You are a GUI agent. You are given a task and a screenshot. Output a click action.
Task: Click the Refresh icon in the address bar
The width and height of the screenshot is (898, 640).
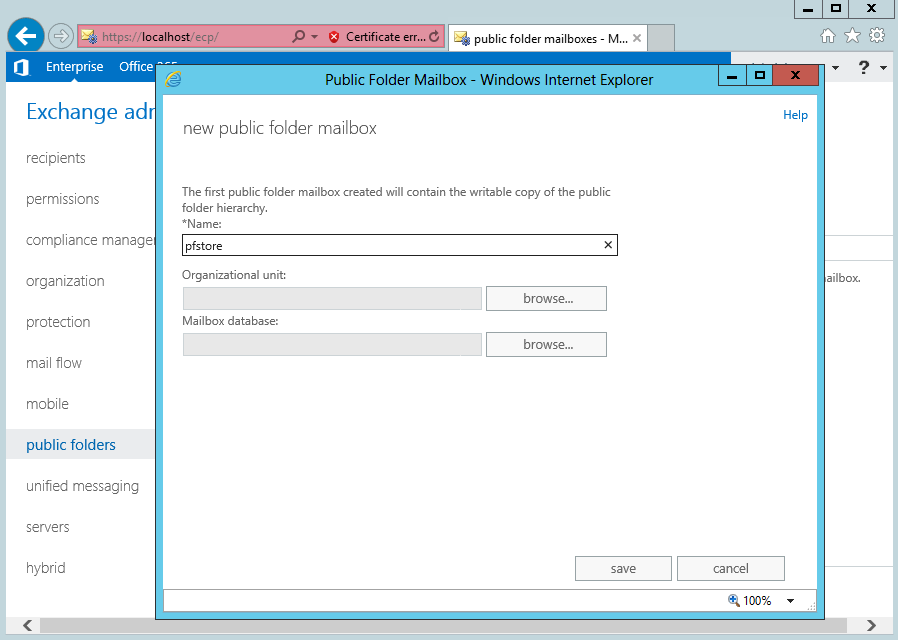pos(434,35)
